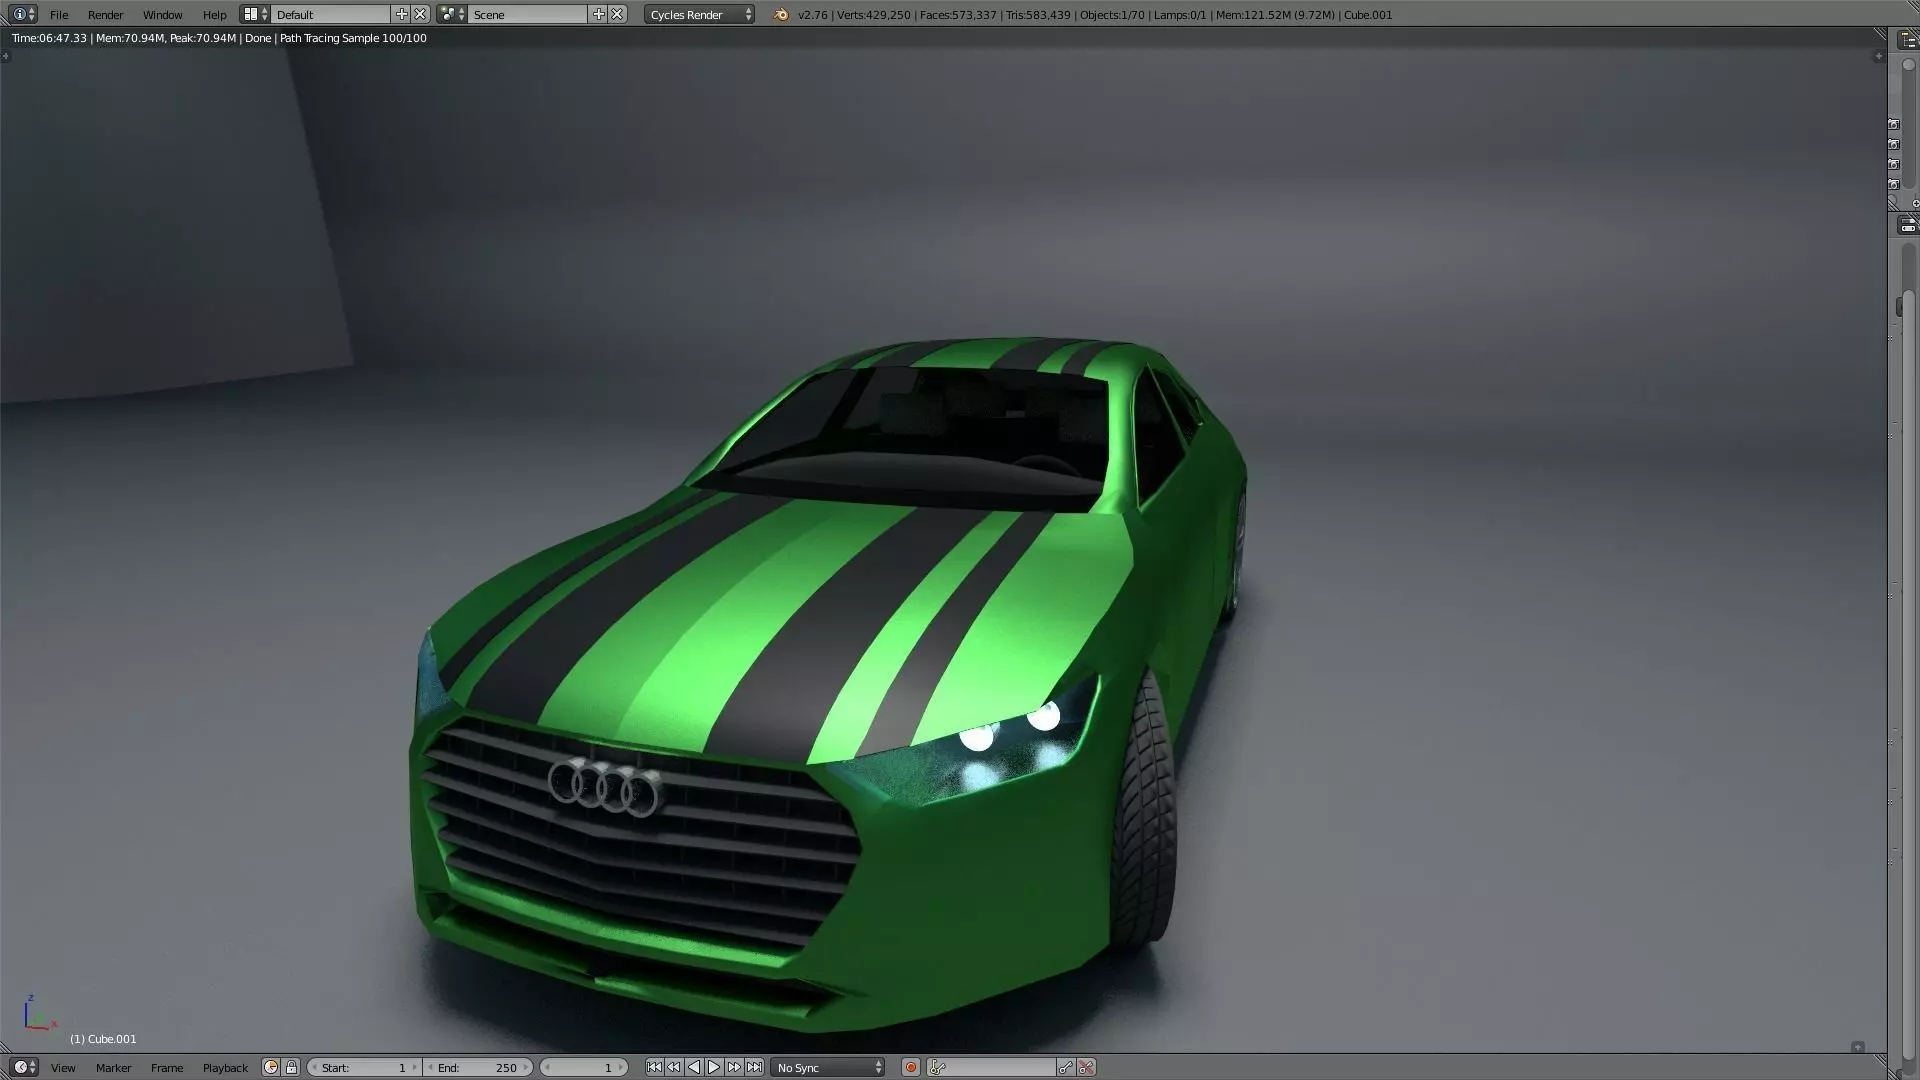
Task: Open the Help menu
Action: tap(214, 15)
